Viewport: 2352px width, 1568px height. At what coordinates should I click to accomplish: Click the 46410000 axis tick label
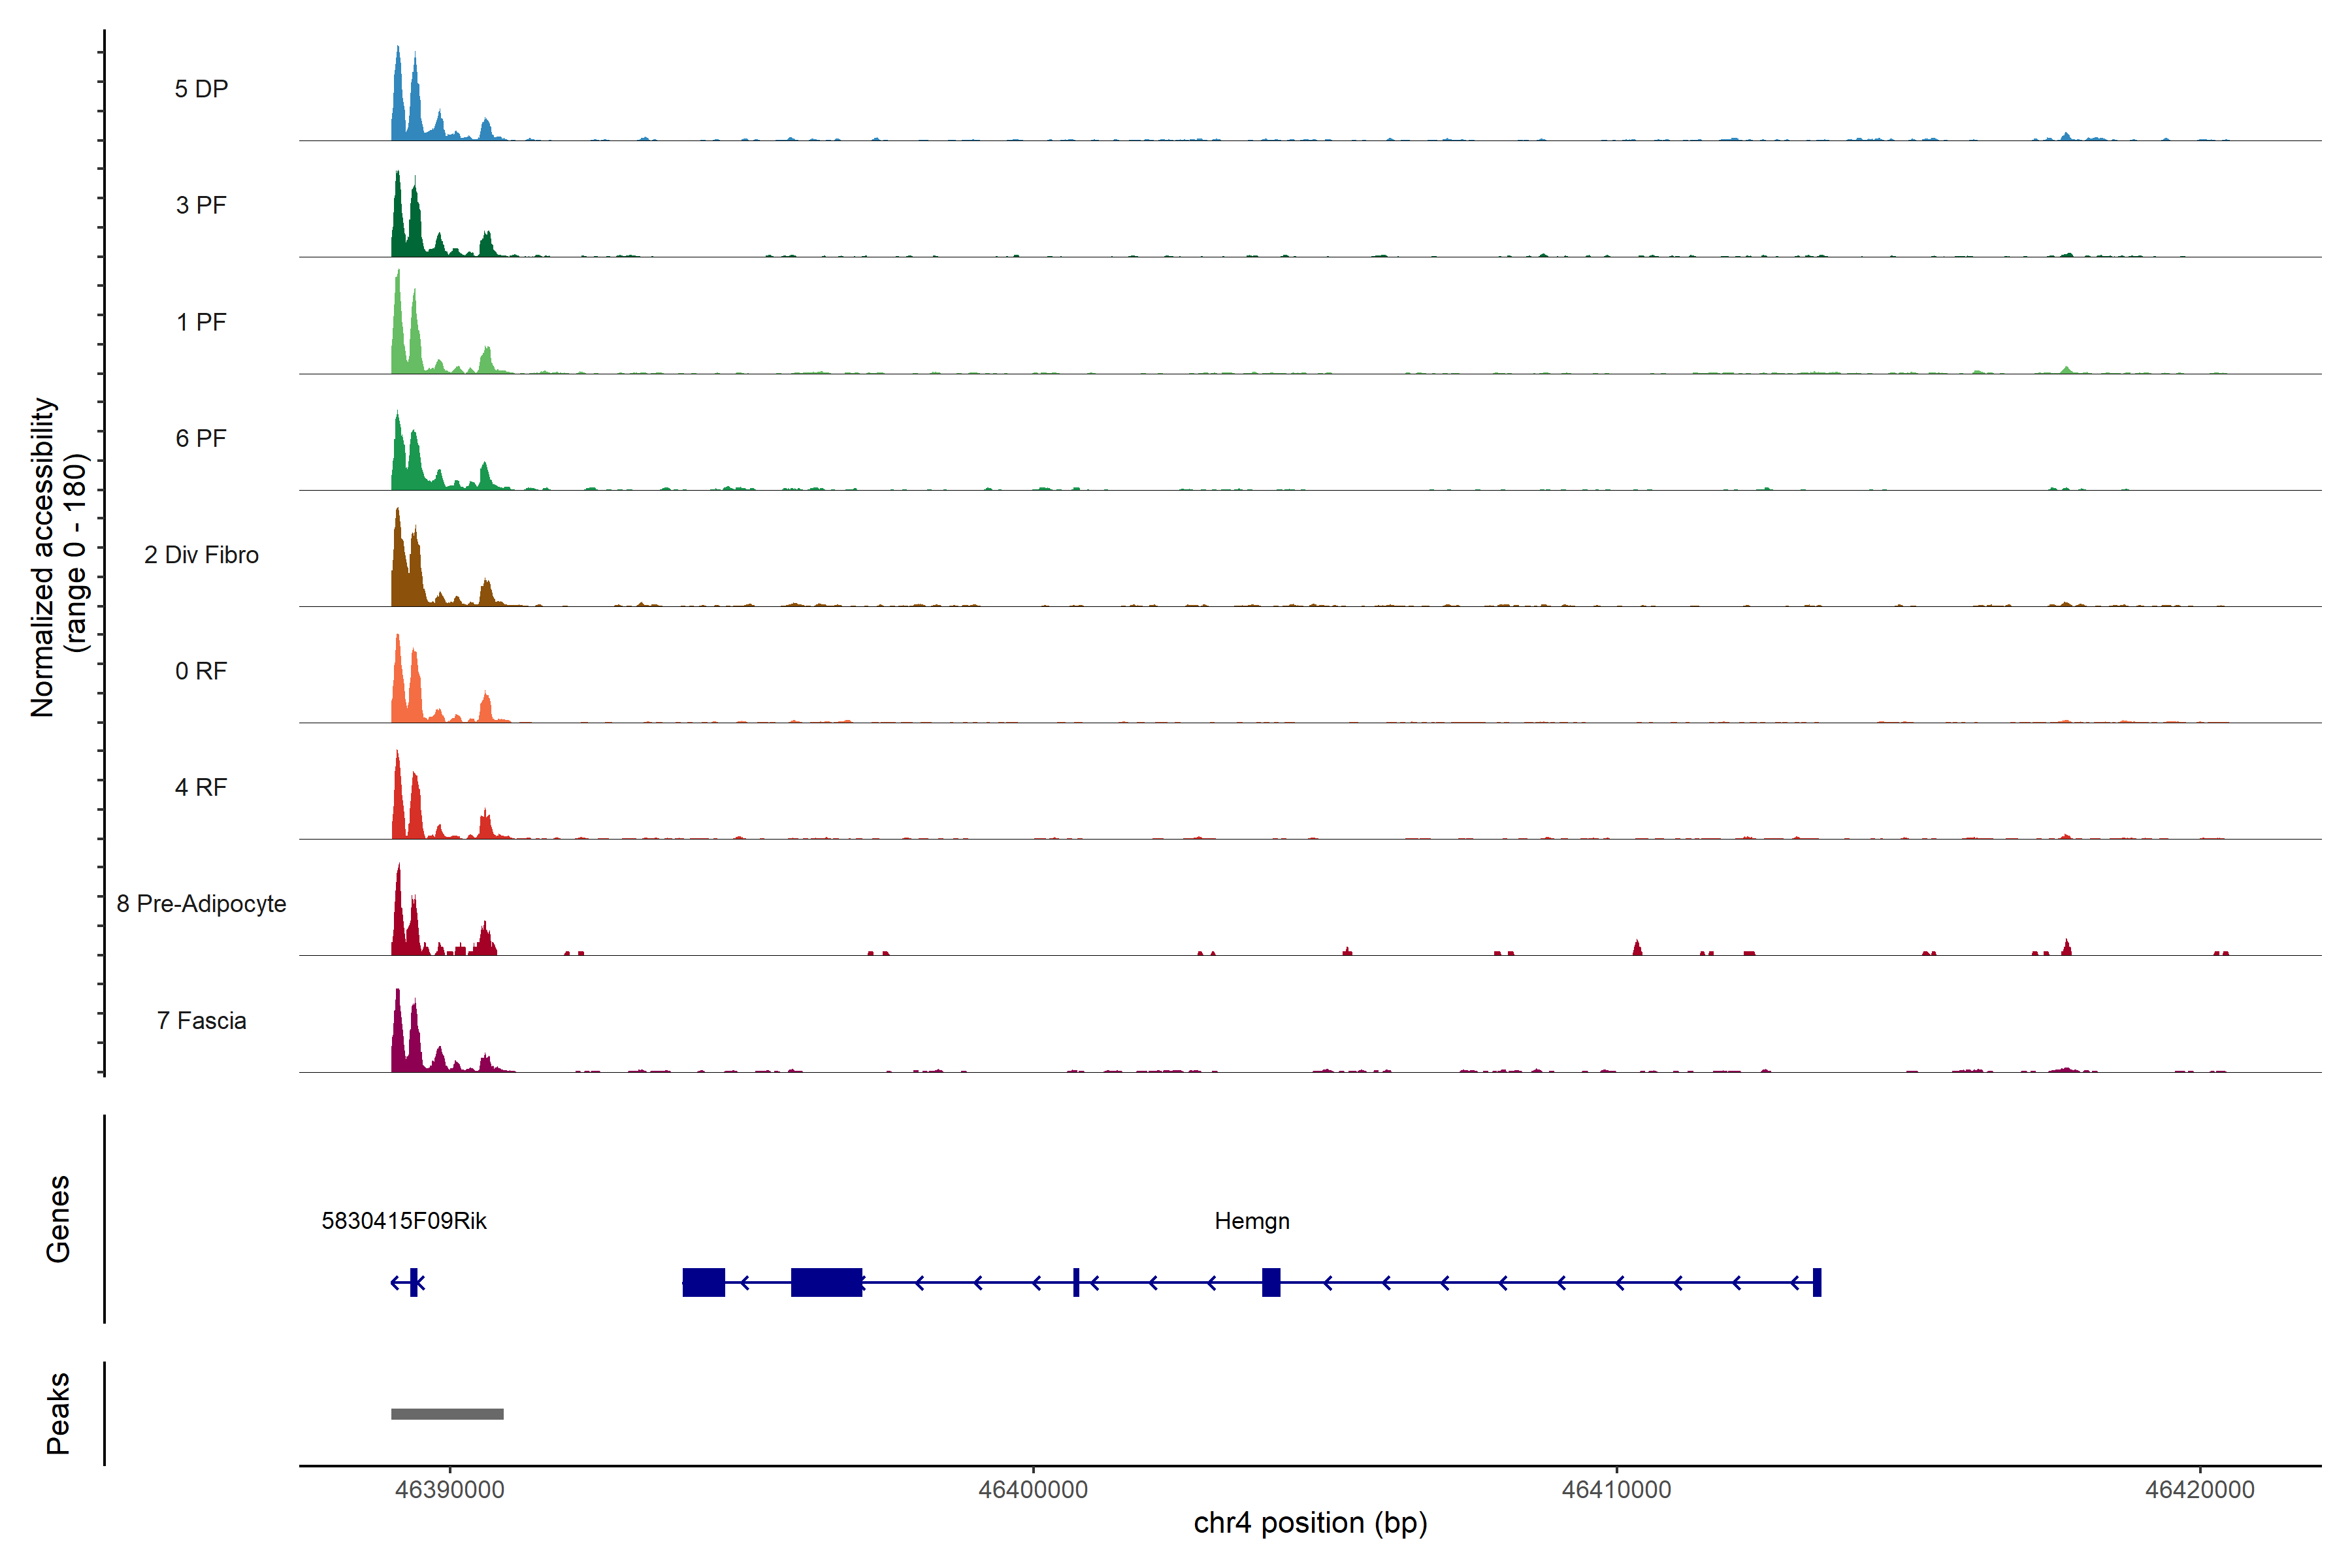click(1616, 1490)
